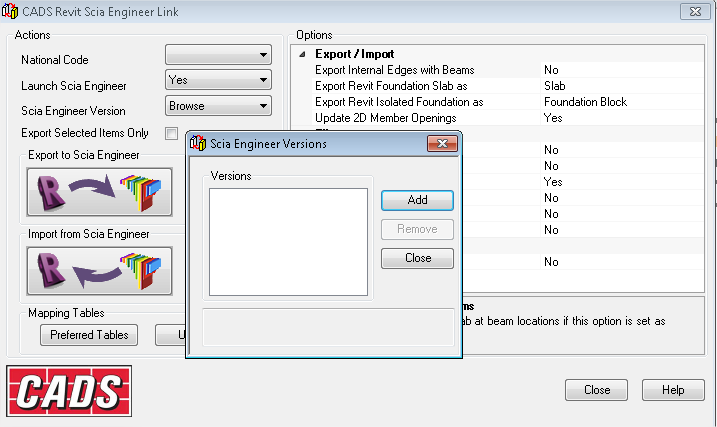Screen dimensions: 717x427
Task: Open the Launch Scia Engineer dropdown
Action: point(218,80)
